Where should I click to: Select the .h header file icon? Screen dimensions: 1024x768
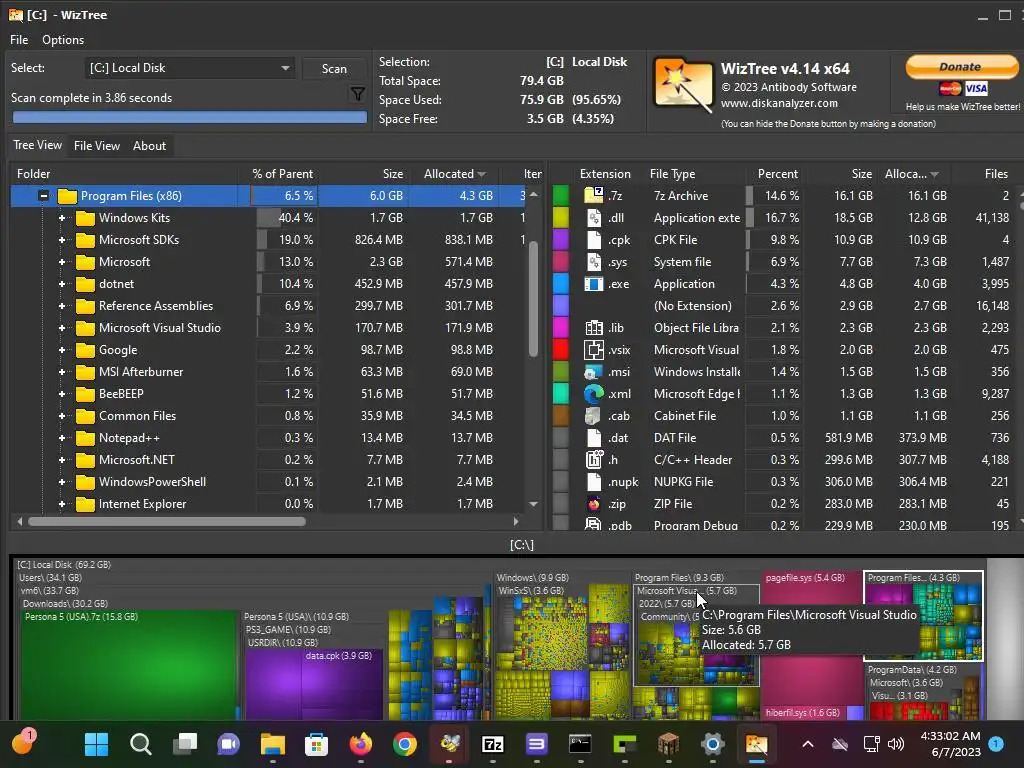[594, 459]
